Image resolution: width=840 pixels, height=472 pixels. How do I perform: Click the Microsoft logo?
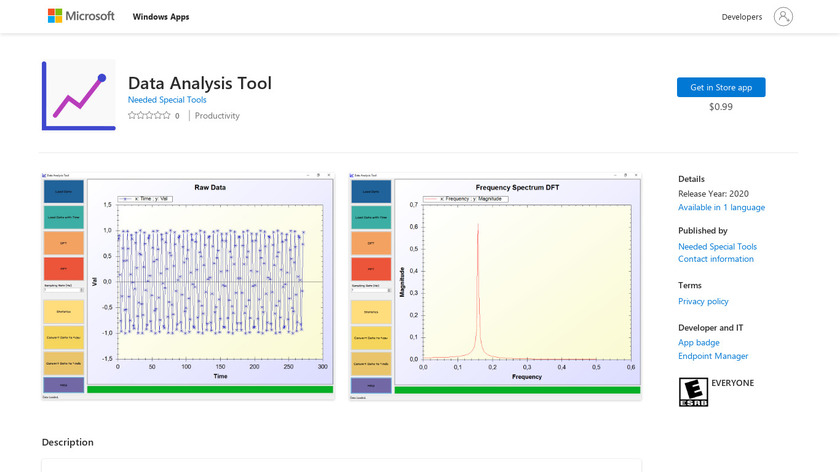coord(81,16)
